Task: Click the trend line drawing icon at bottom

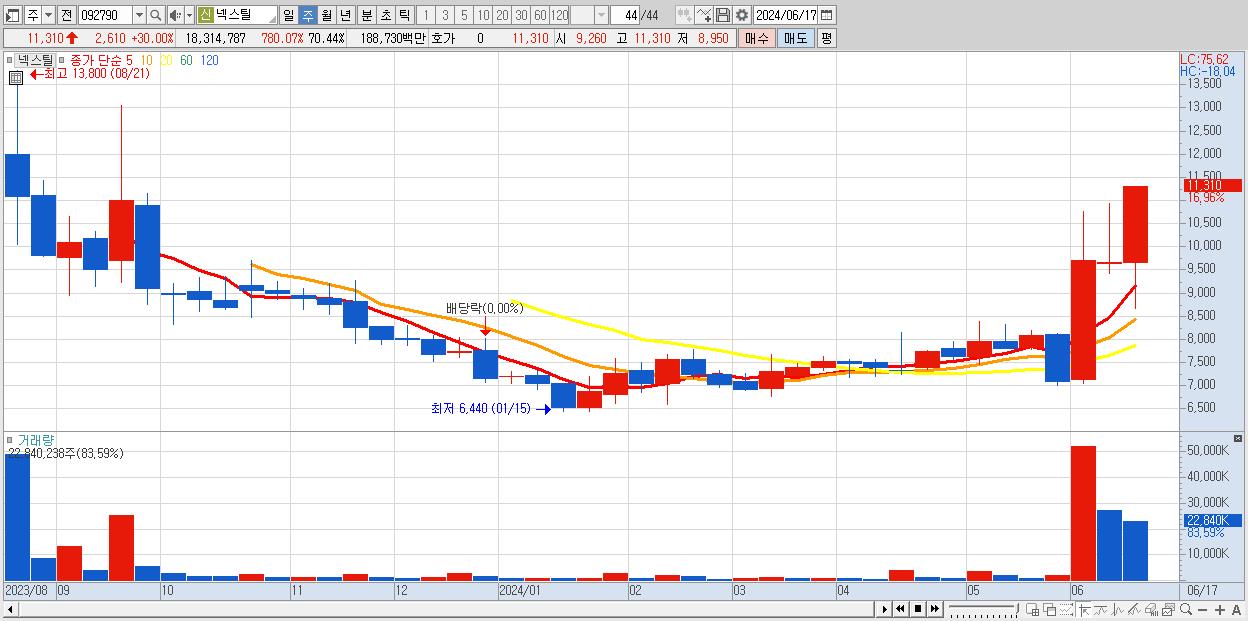Action: coord(1102,609)
